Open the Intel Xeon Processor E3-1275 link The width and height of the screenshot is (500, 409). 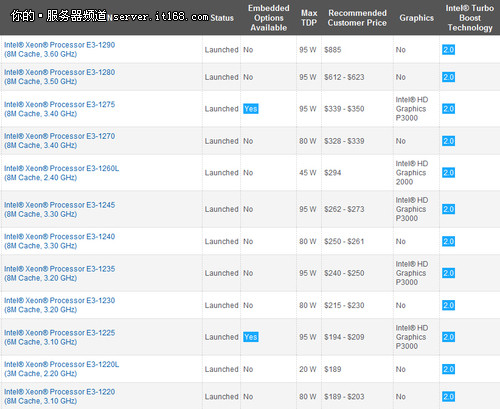click(59, 109)
